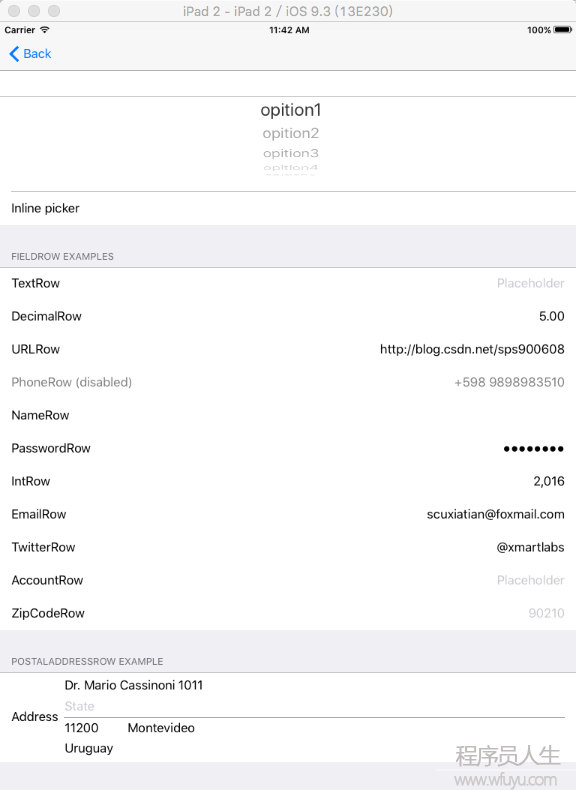The image size is (576, 790).
Task: Click the zoom window button
Action: tap(54, 11)
